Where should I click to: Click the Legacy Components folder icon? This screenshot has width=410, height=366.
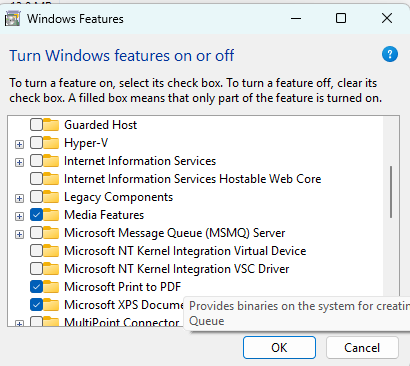pos(51,197)
